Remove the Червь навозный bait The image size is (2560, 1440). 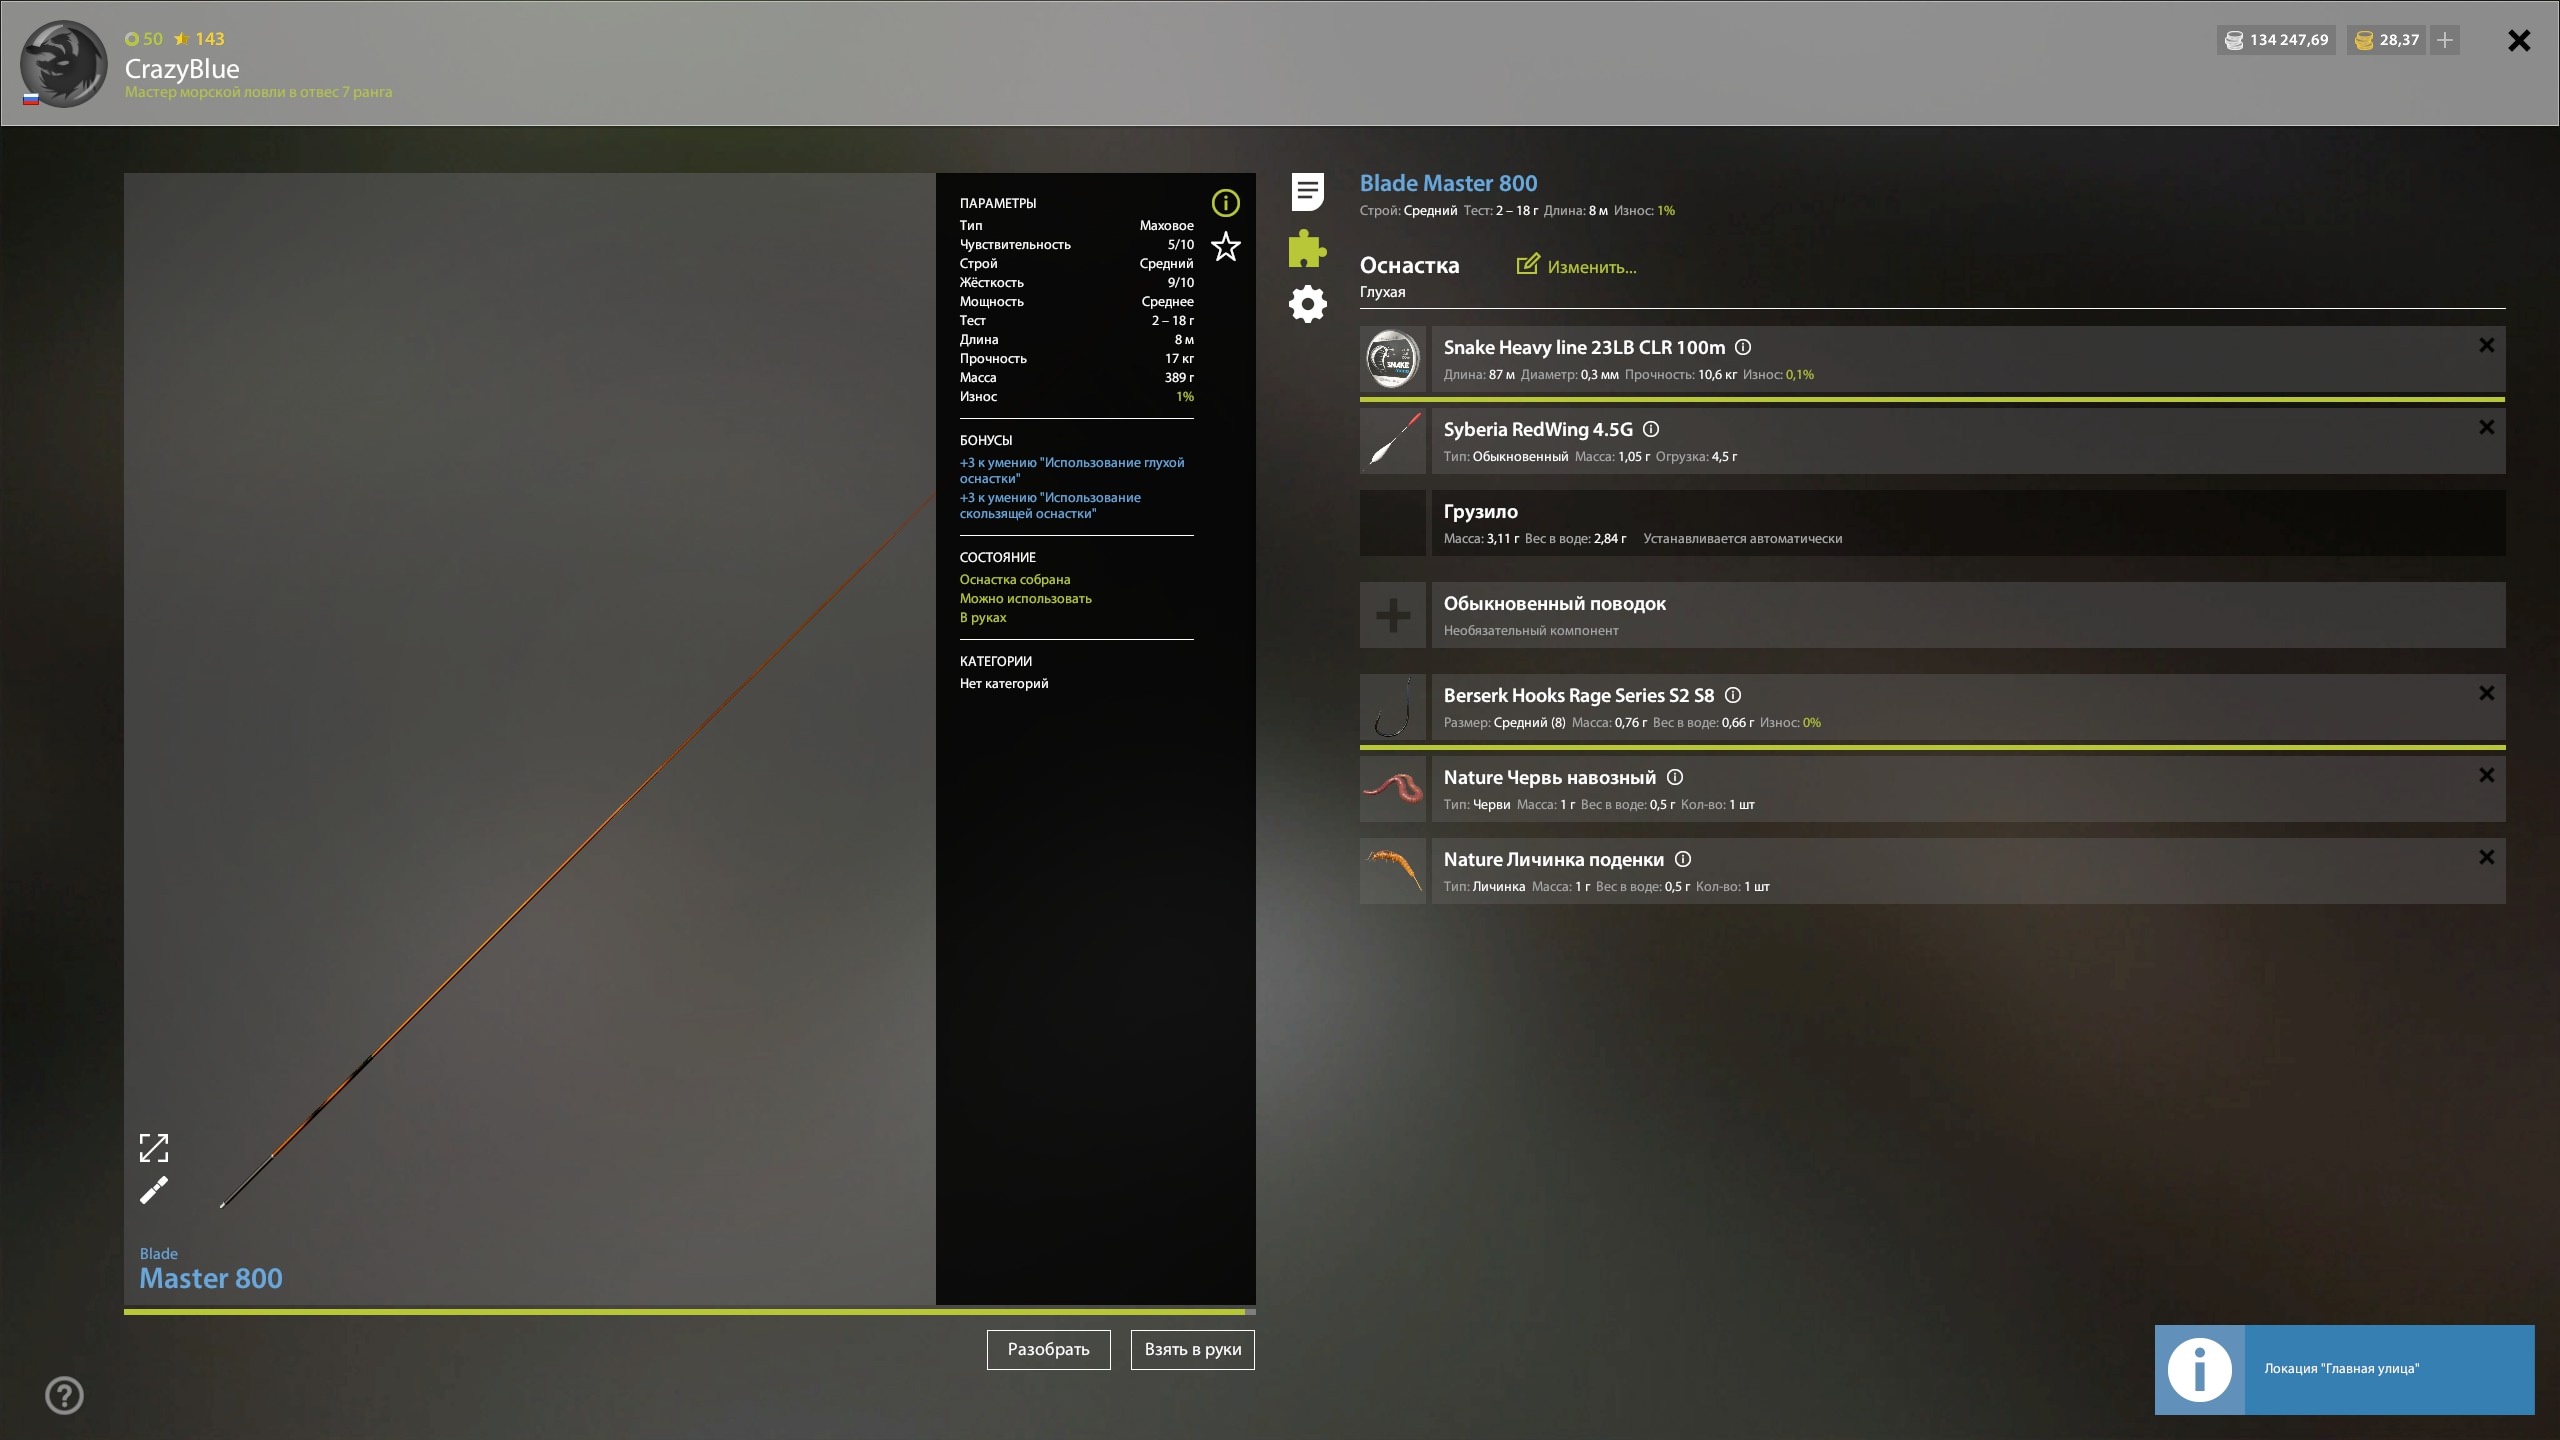(x=2486, y=775)
